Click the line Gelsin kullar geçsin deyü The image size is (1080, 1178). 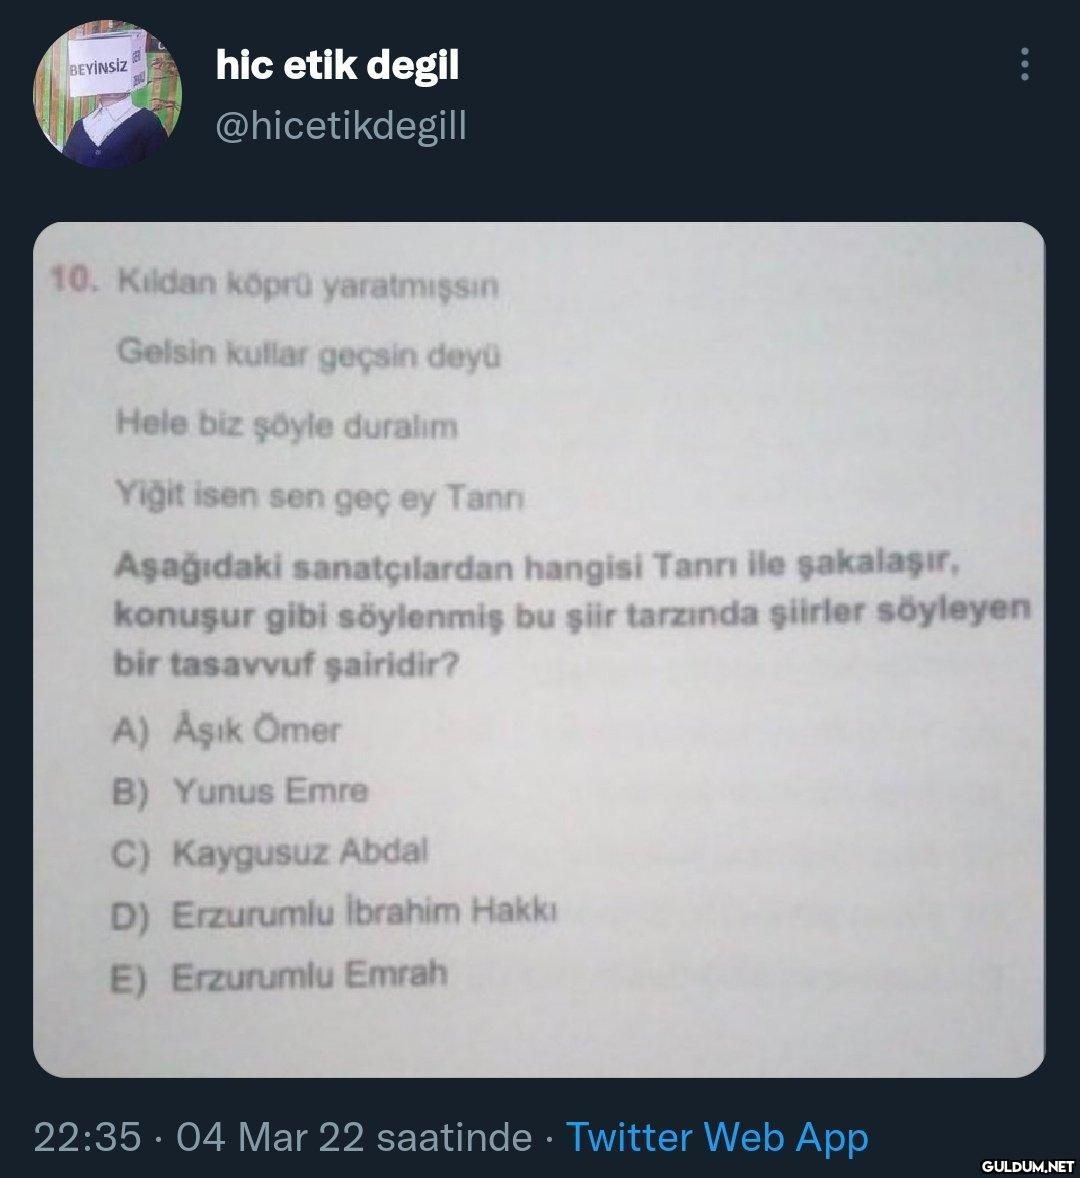(309, 355)
